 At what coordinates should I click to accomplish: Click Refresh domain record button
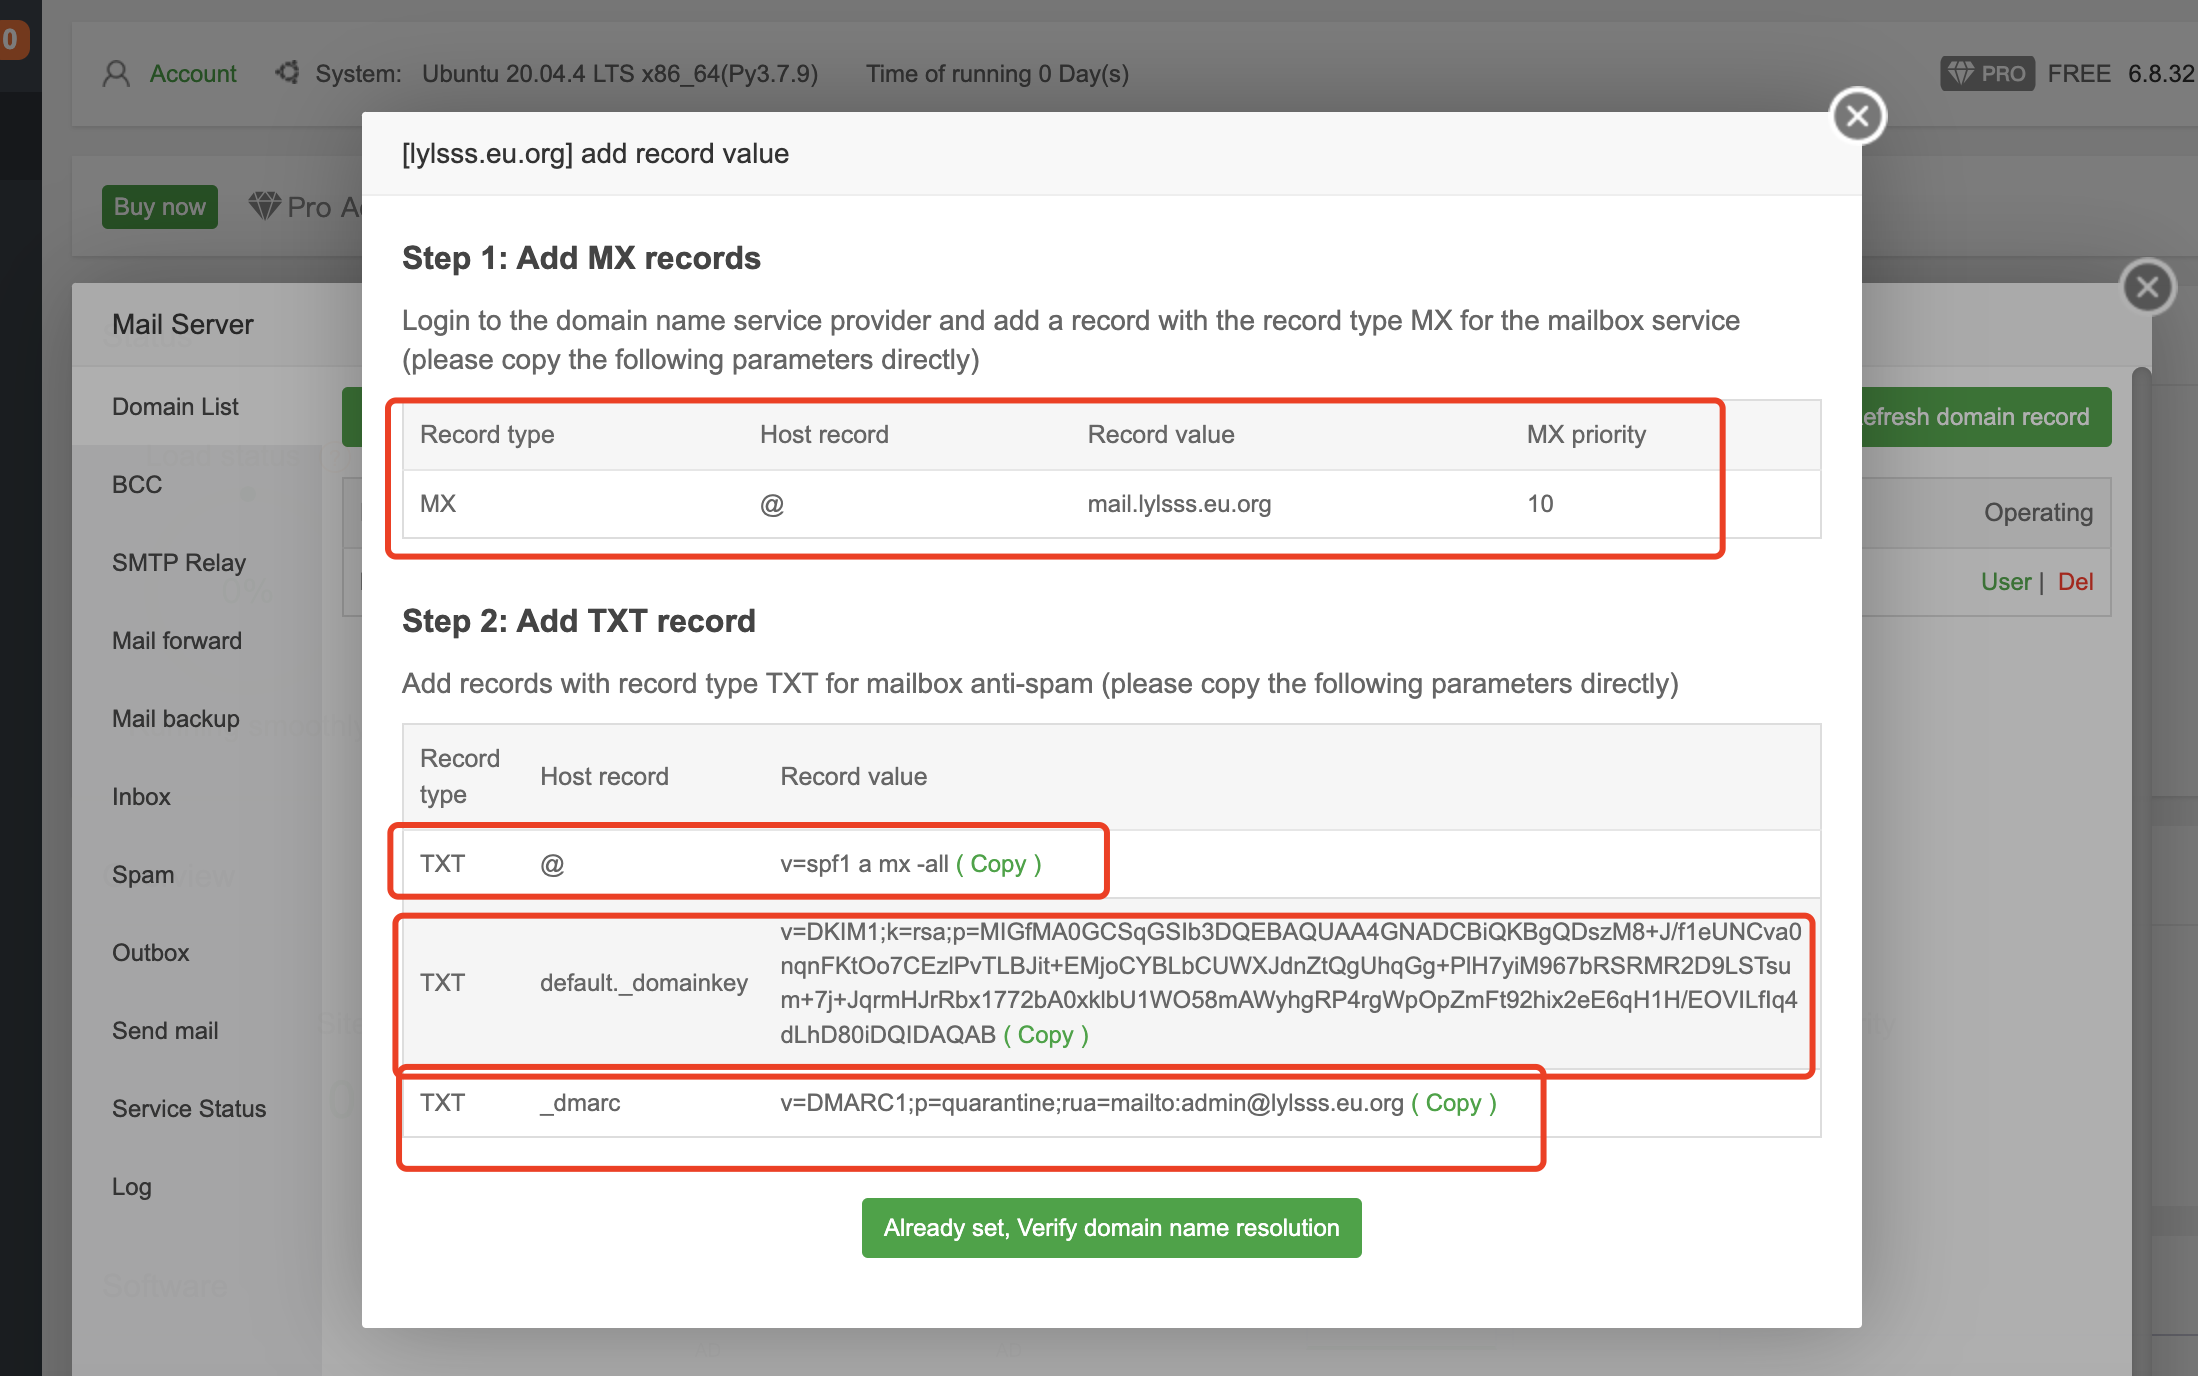(1986, 417)
